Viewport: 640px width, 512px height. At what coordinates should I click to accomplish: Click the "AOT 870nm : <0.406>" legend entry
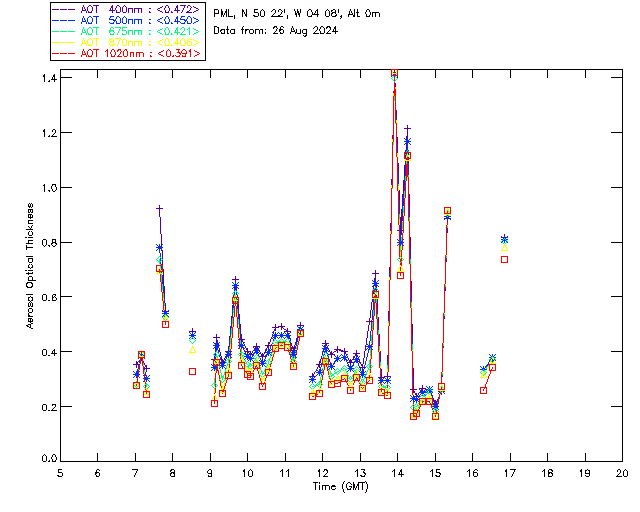pyautogui.click(x=127, y=42)
